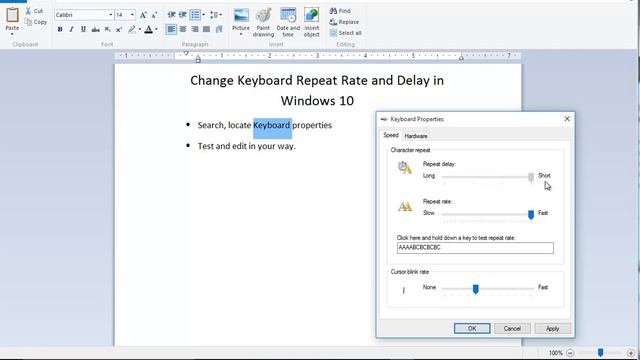This screenshot has height=360, width=640.
Task: Close the Keyboard Properties dialog
Action: click(567, 119)
